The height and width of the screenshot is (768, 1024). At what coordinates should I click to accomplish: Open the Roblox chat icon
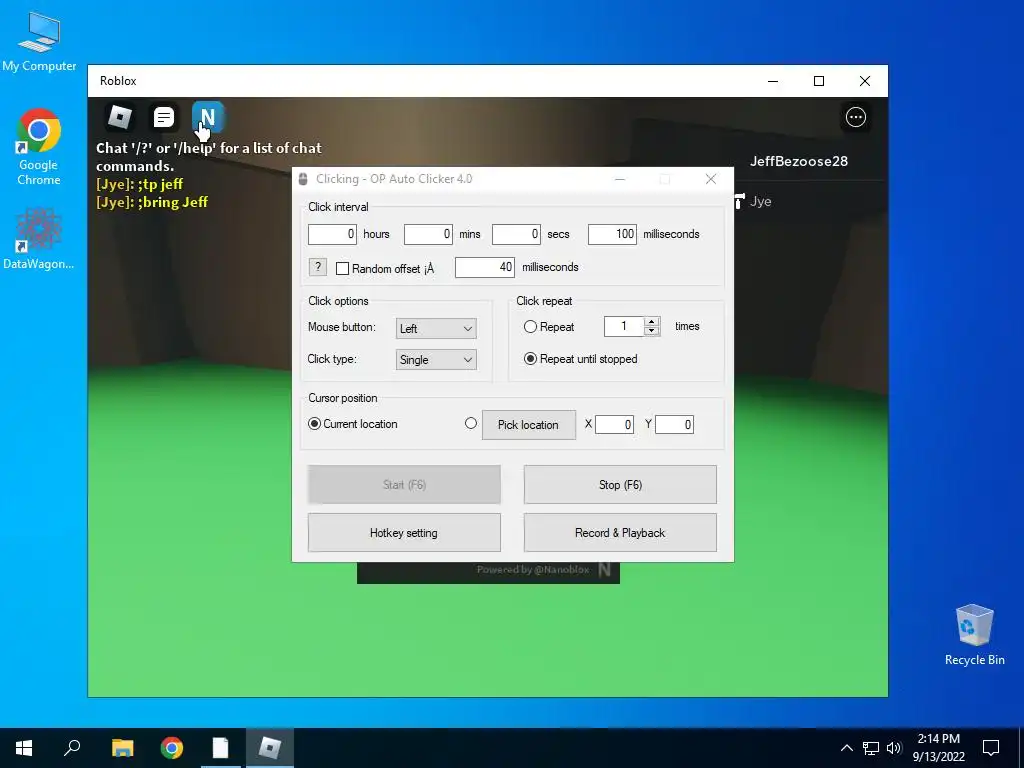[x=163, y=118]
